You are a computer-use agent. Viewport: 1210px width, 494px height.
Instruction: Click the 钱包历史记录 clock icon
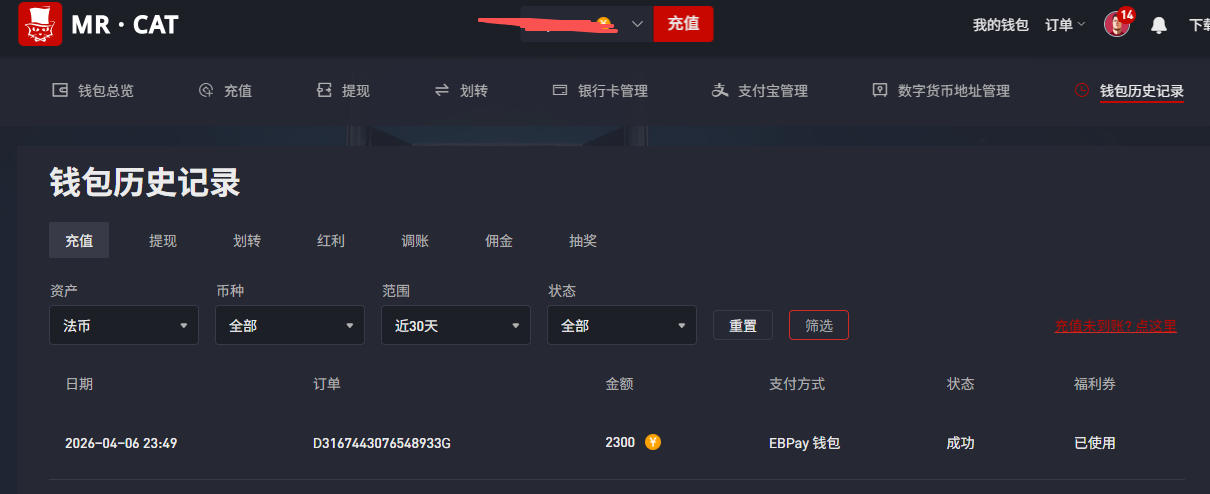tap(1082, 90)
